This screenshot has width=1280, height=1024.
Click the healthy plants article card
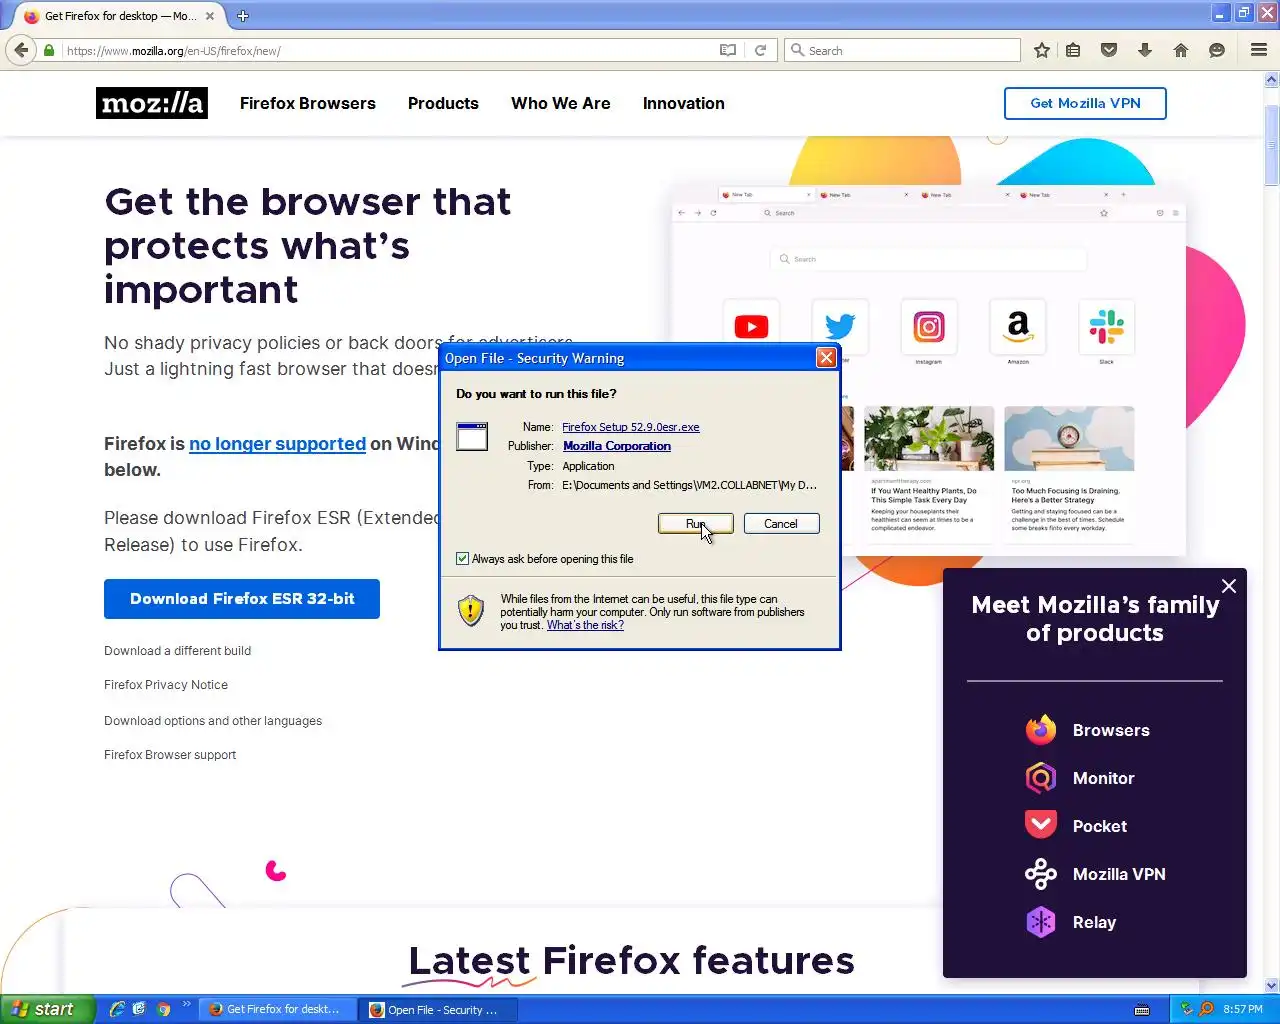click(929, 473)
